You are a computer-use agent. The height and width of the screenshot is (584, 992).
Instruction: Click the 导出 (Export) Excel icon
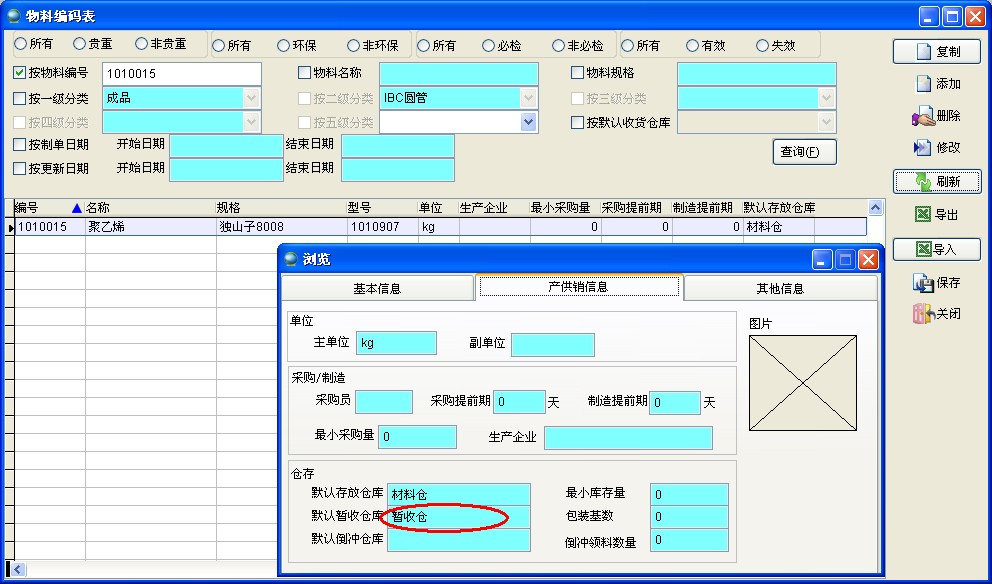(936, 214)
